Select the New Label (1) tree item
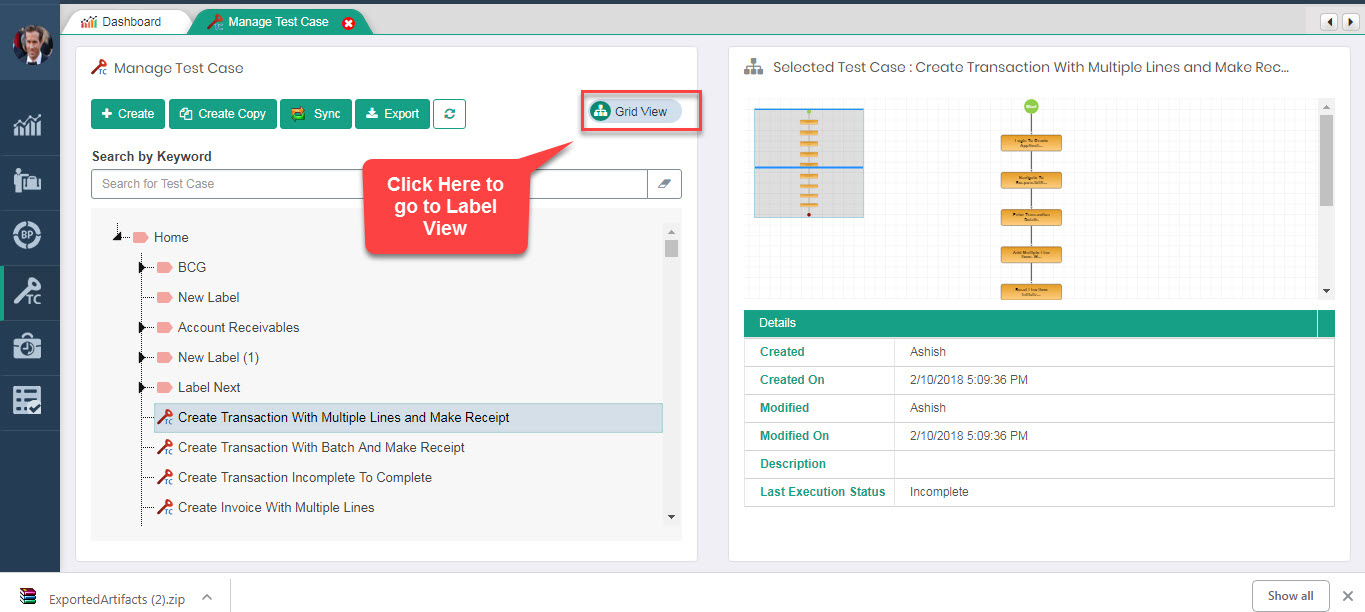The width and height of the screenshot is (1365, 612). [x=218, y=357]
